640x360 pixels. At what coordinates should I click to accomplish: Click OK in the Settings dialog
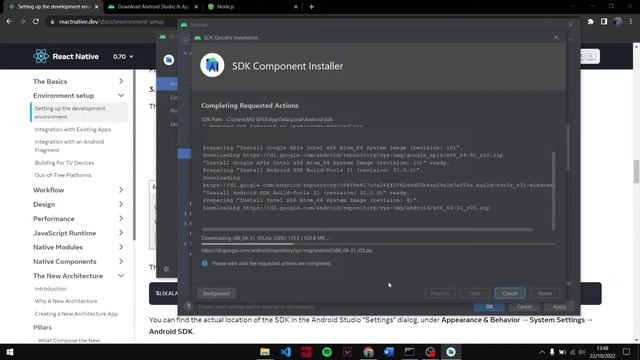489,307
